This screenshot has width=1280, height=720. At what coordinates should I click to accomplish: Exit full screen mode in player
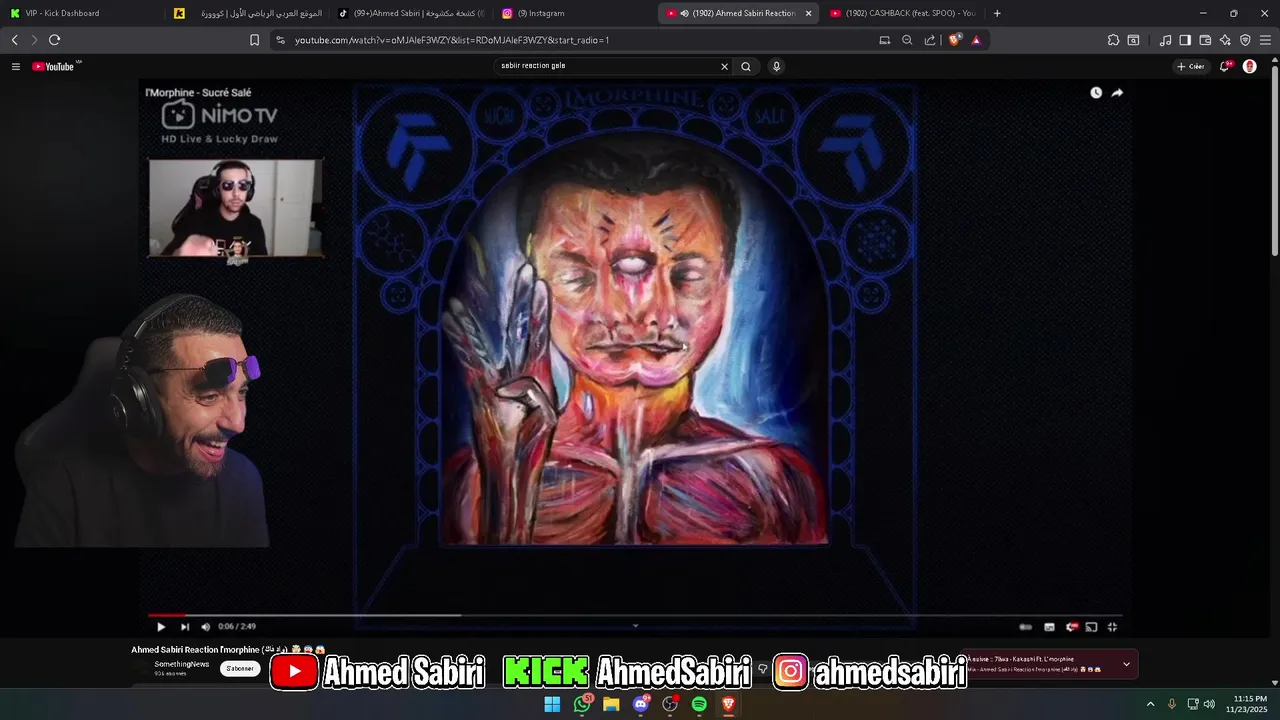tap(1112, 627)
